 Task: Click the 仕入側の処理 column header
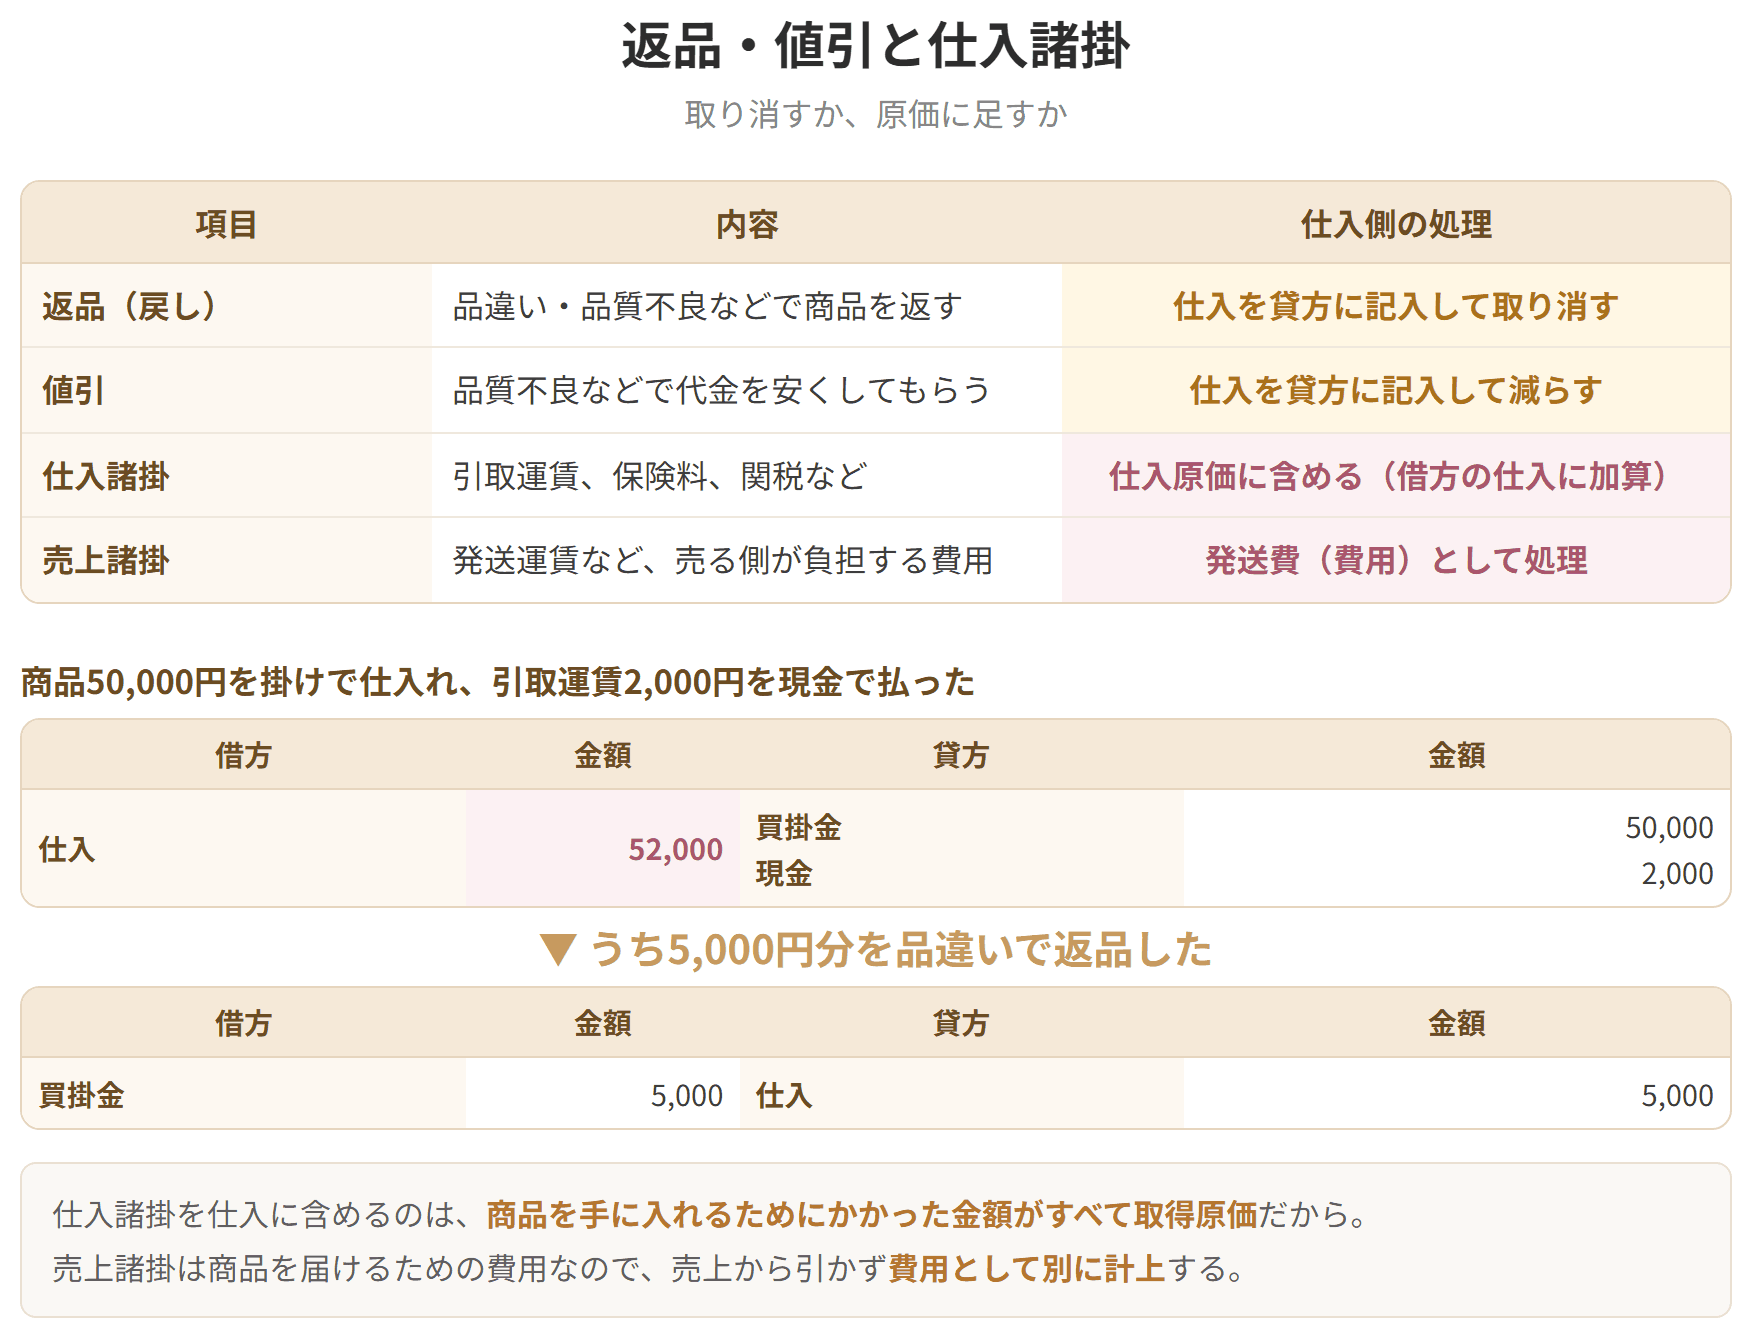tap(1396, 224)
